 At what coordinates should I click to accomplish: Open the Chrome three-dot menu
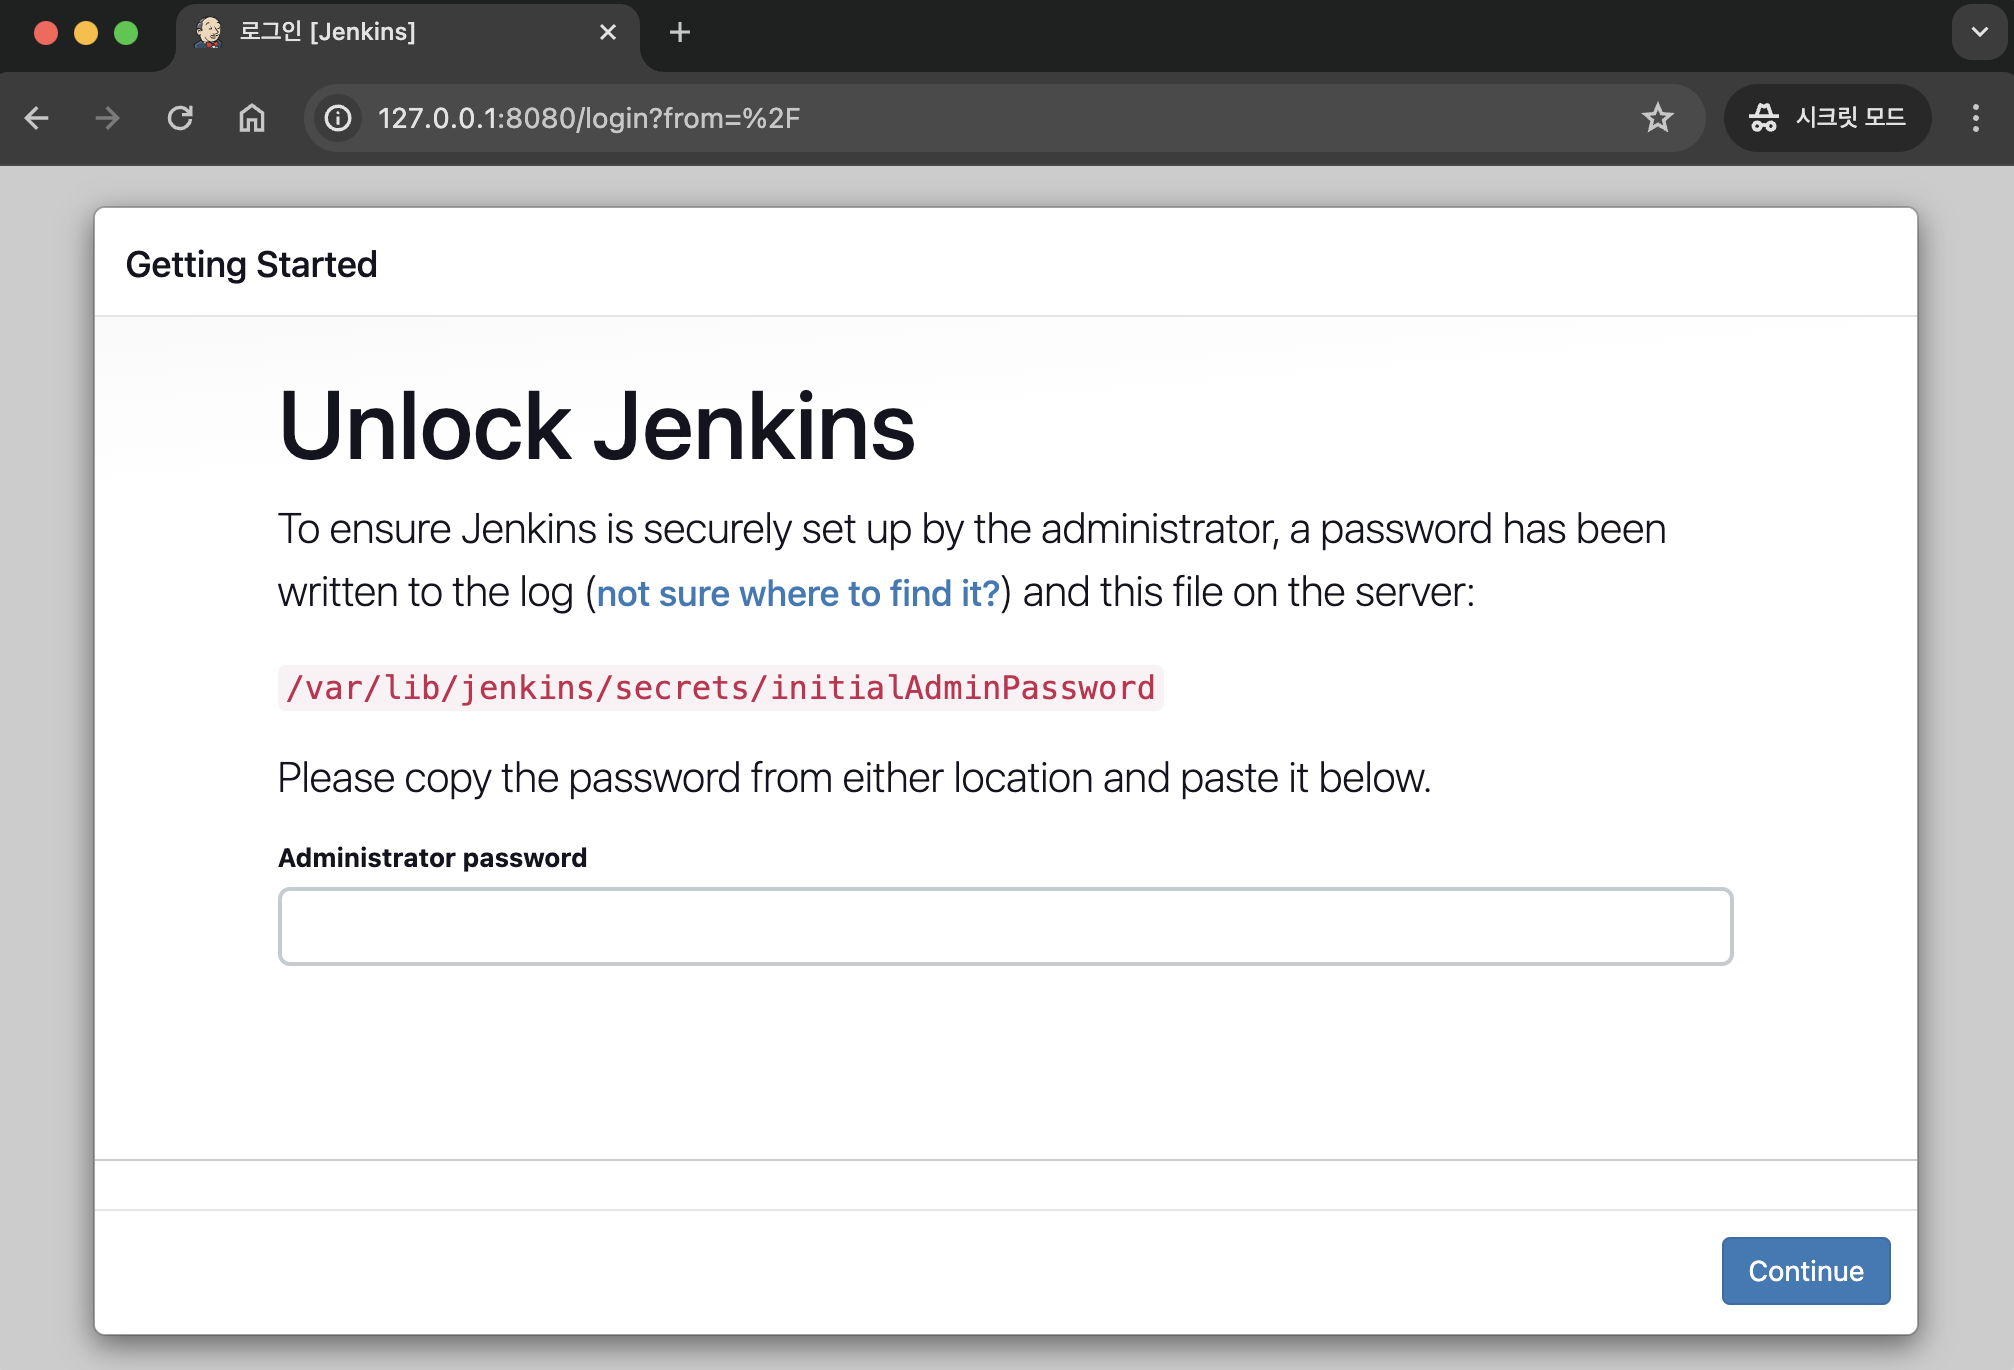1975,118
